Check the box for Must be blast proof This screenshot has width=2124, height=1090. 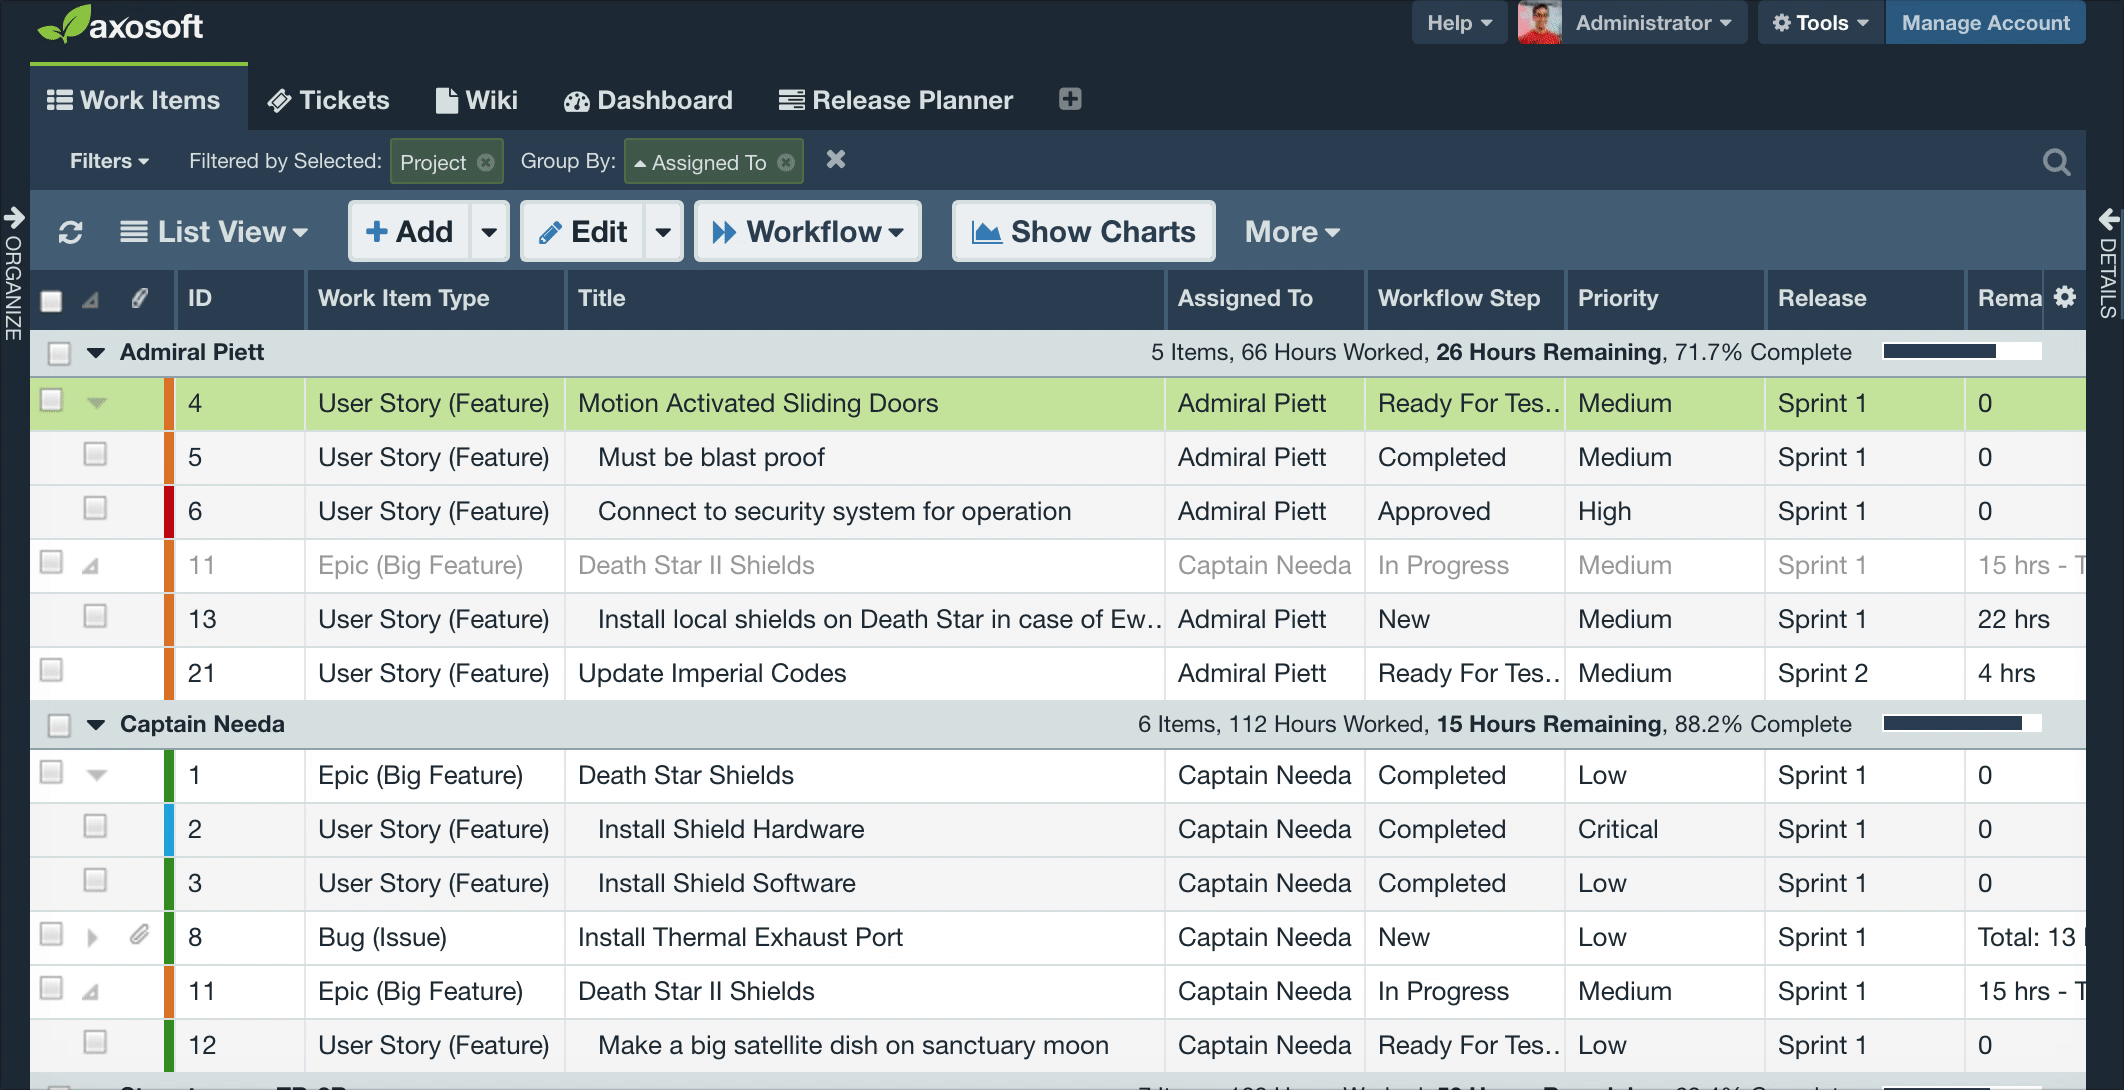95,454
